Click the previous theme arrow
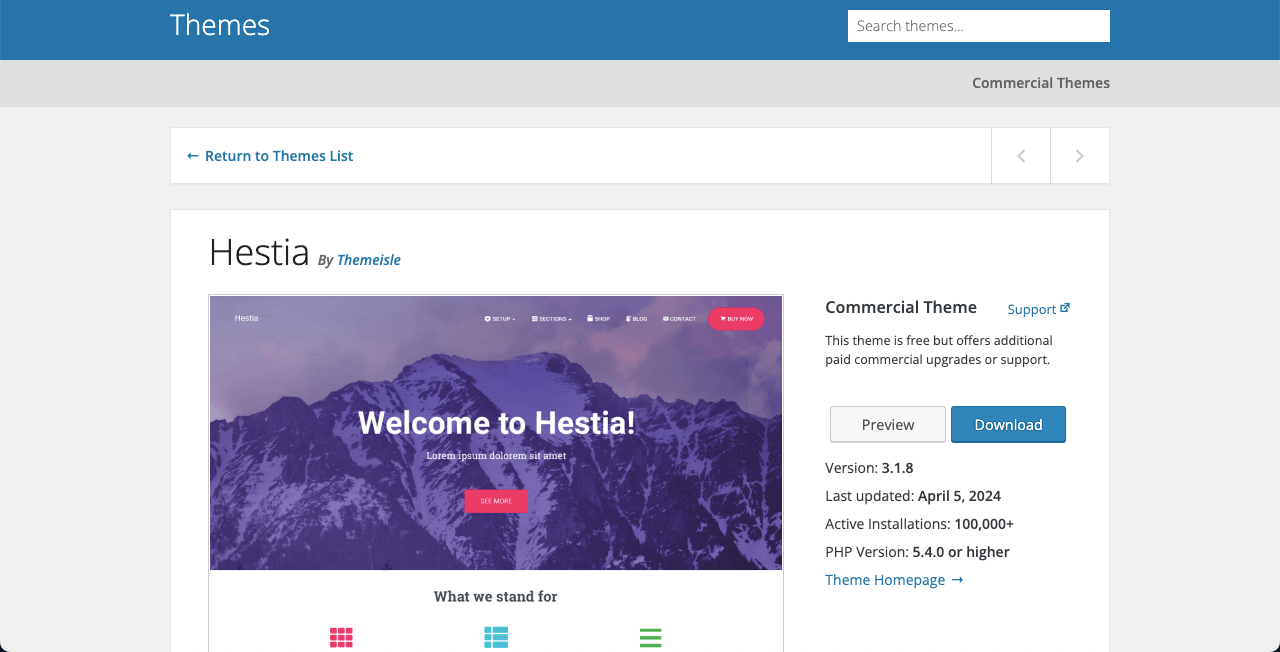This screenshot has height=652, width=1280. [x=1021, y=156]
